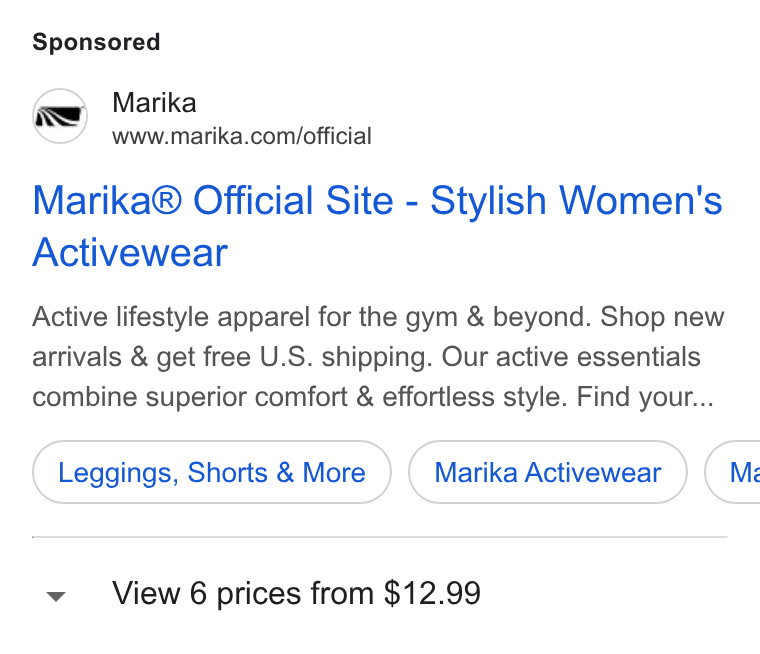The height and width of the screenshot is (654, 760).
Task: Click the "Official Site" words in the title
Action: click(293, 201)
